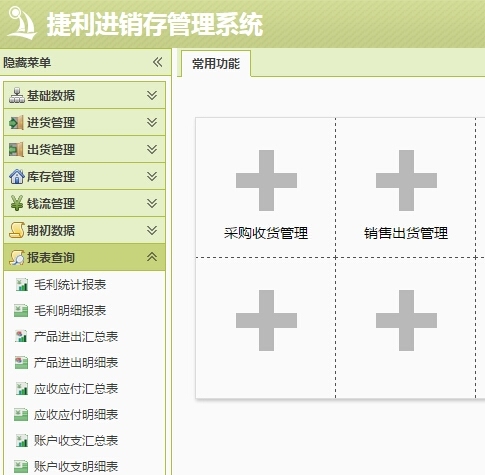Click the sheet icon beside 账户收支明细表

21,466
